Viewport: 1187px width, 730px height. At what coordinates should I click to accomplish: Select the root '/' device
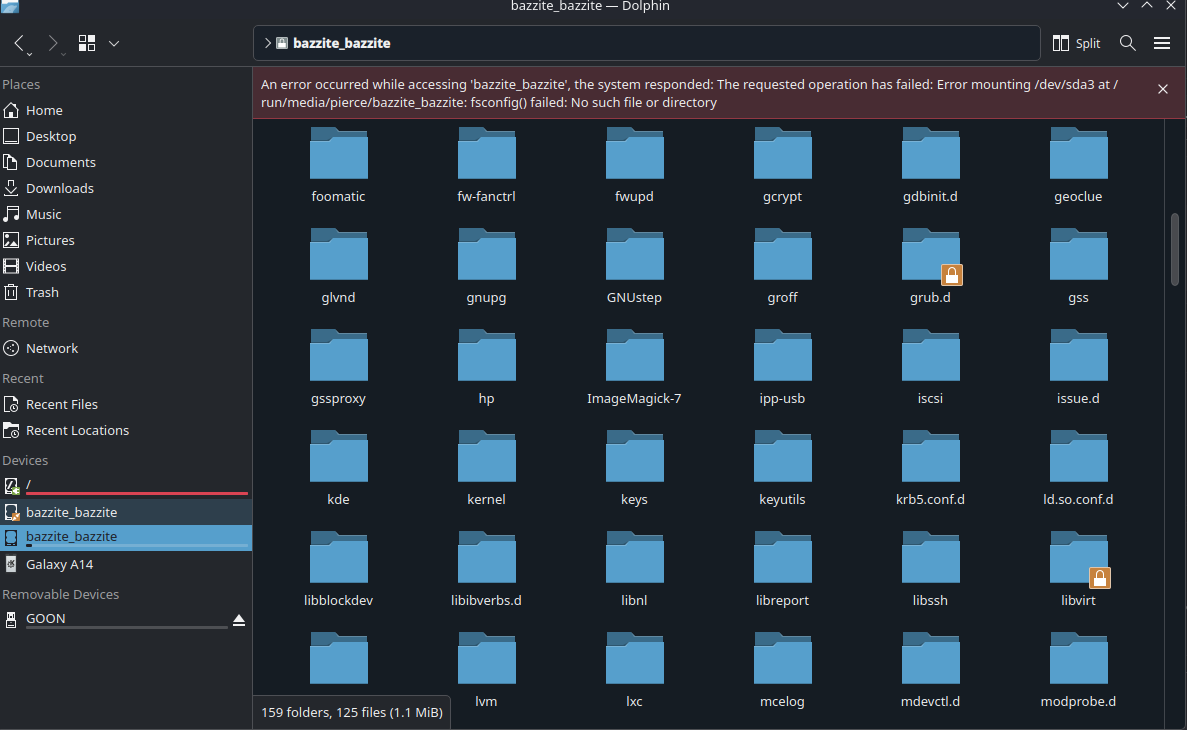pos(126,485)
